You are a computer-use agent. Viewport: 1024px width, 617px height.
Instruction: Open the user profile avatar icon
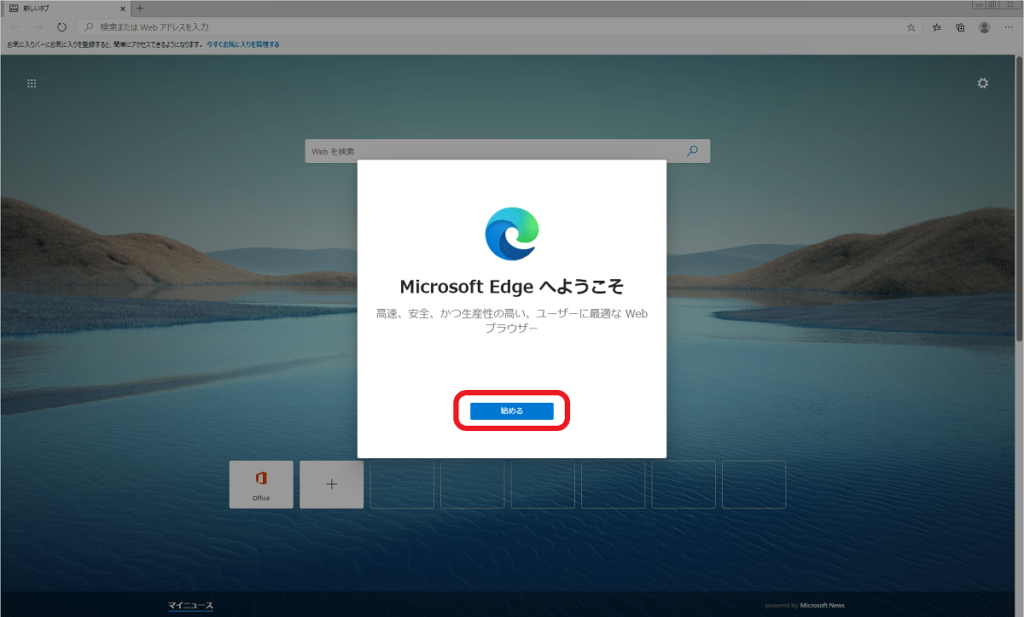[x=984, y=27]
